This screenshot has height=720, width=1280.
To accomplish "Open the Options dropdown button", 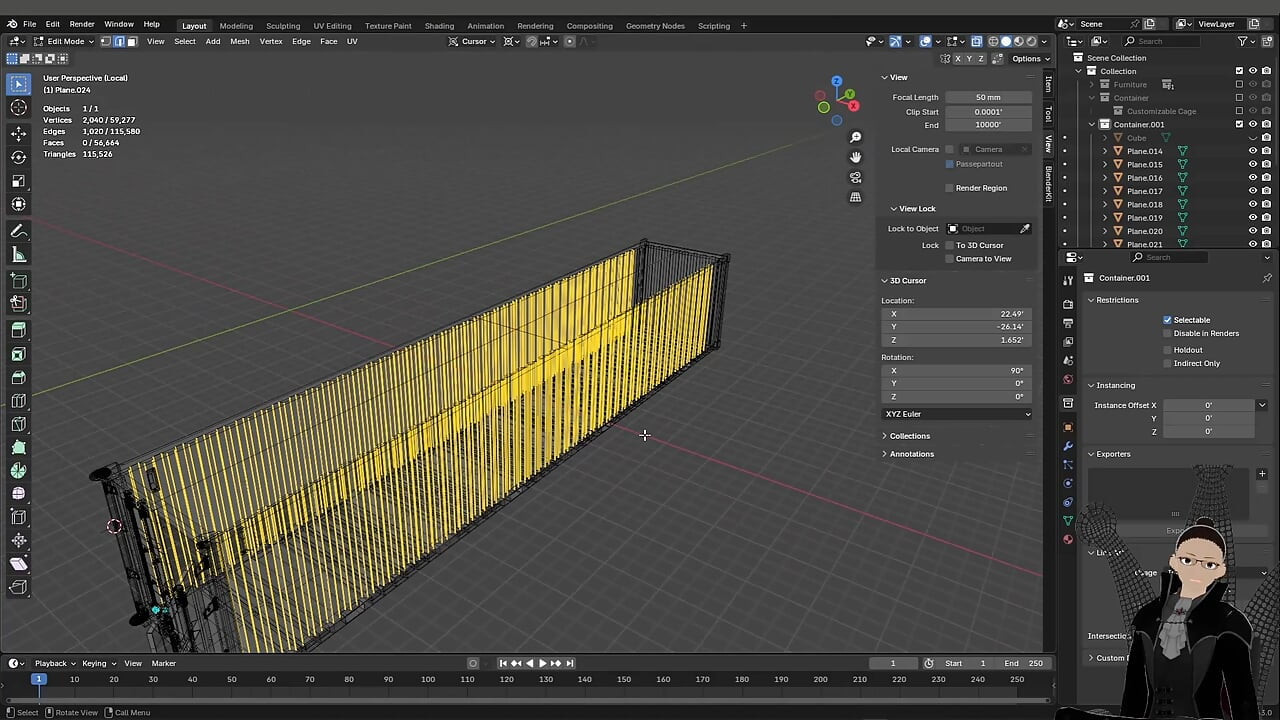I will pyautogui.click(x=1029, y=59).
